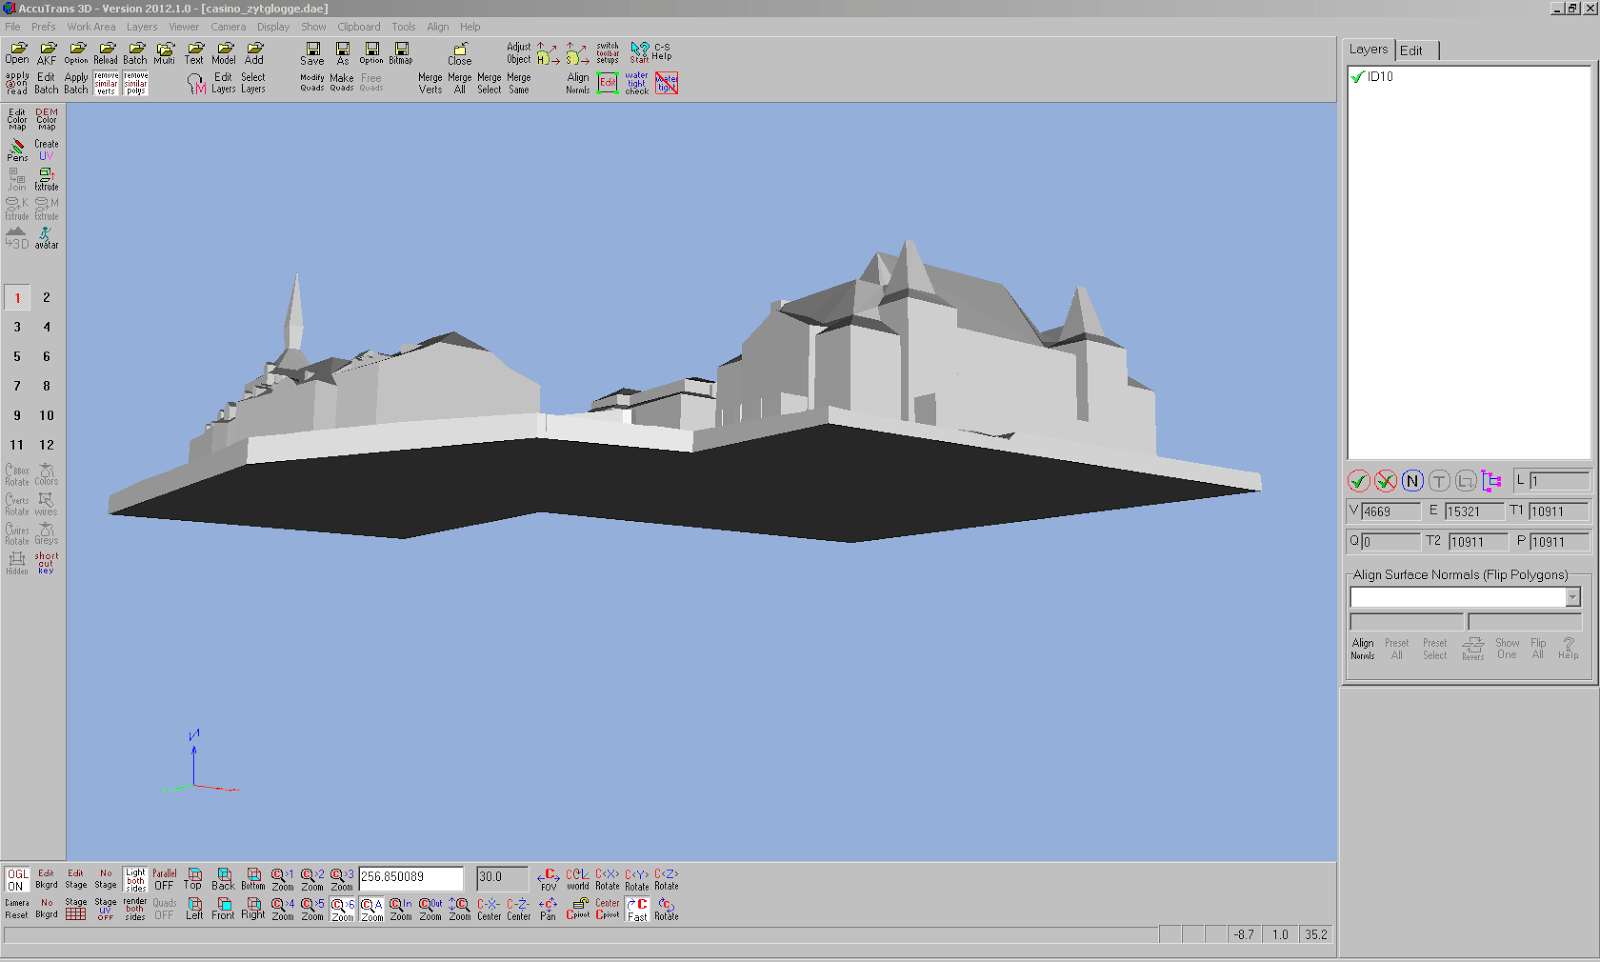The height and width of the screenshot is (962, 1600).
Task: Switch to the Edit tab
Action: (1411, 51)
